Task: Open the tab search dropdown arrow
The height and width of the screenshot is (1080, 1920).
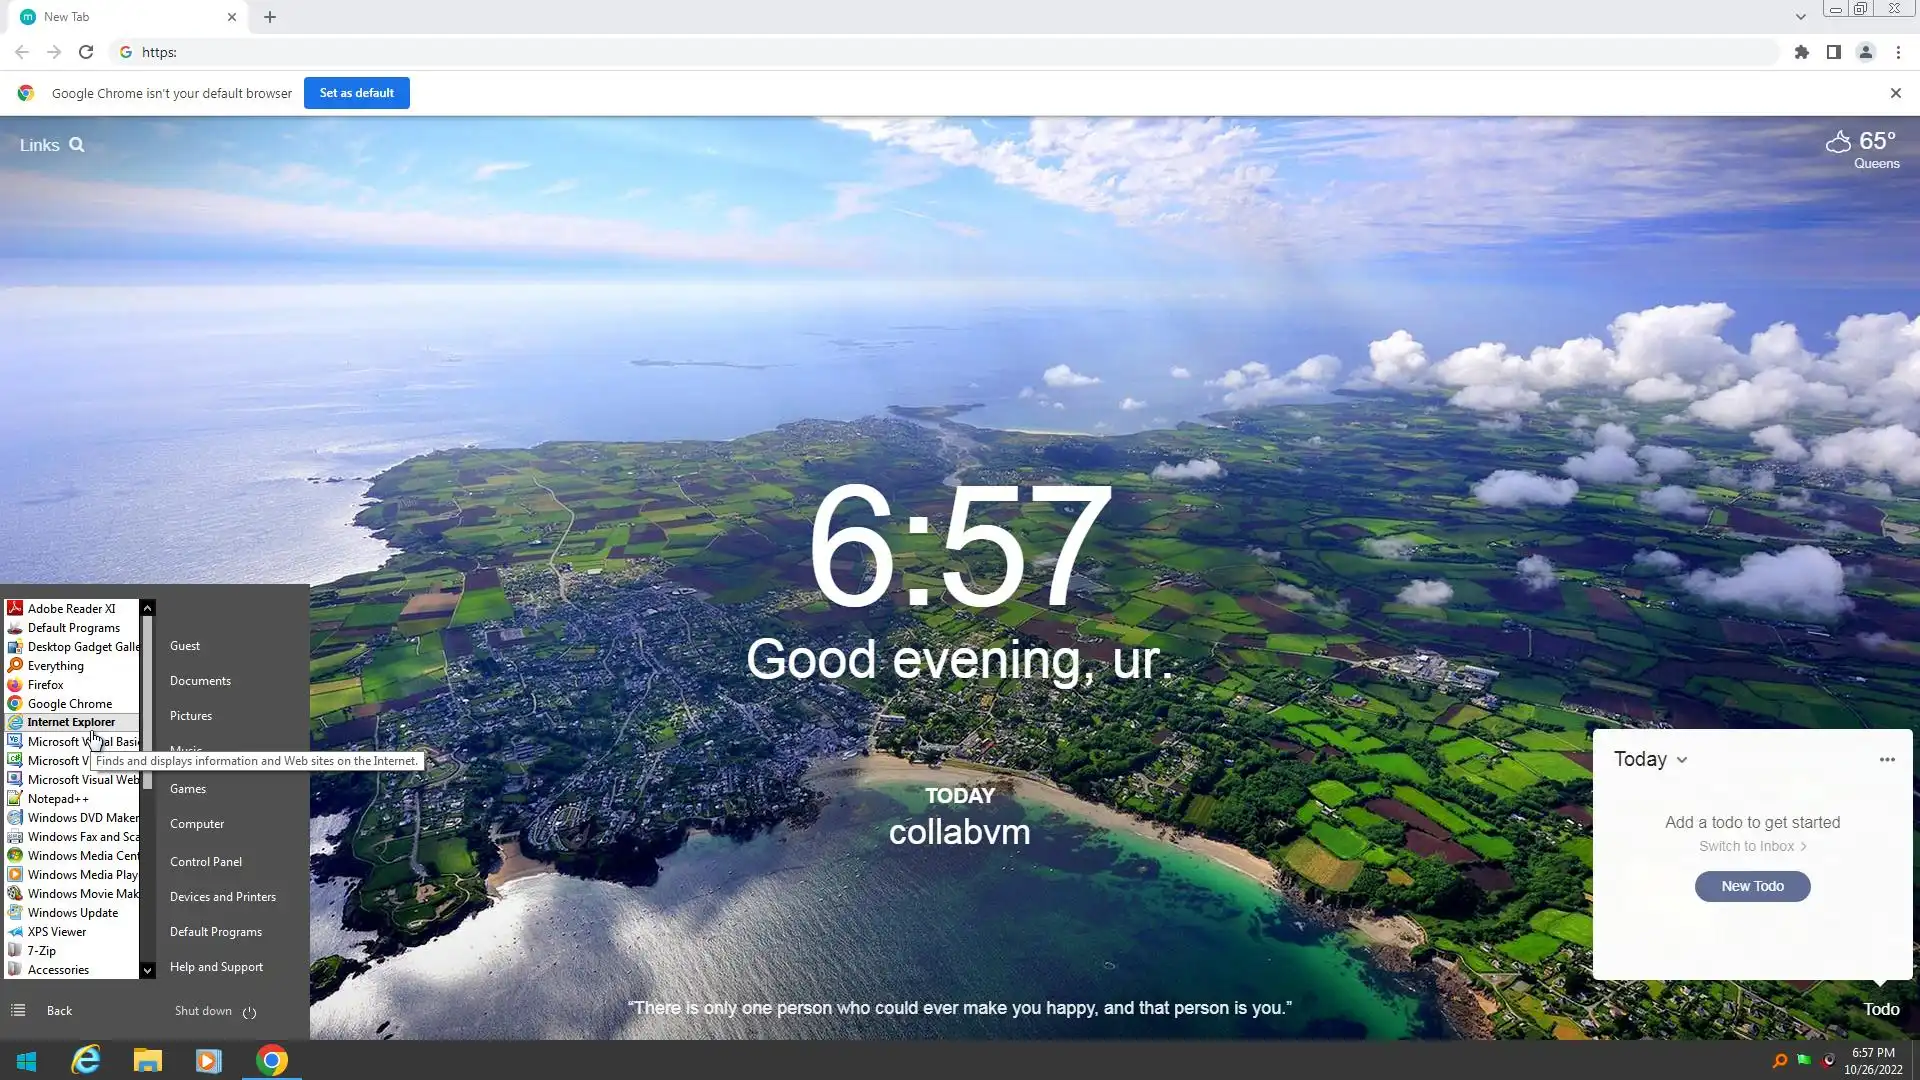Action: pyautogui.click(x=1800, y=17)
